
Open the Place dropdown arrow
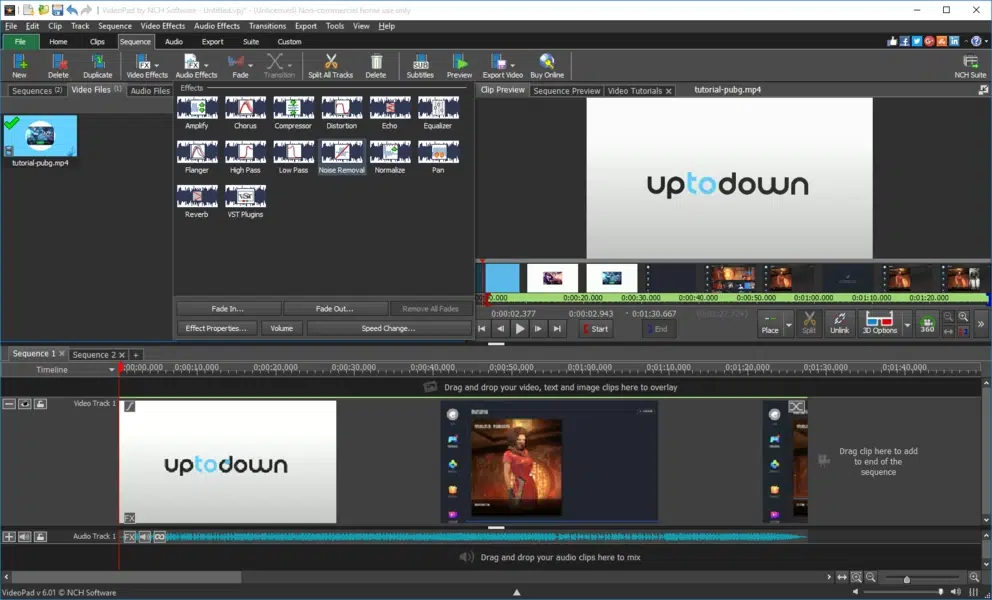[x=788, y=326]
